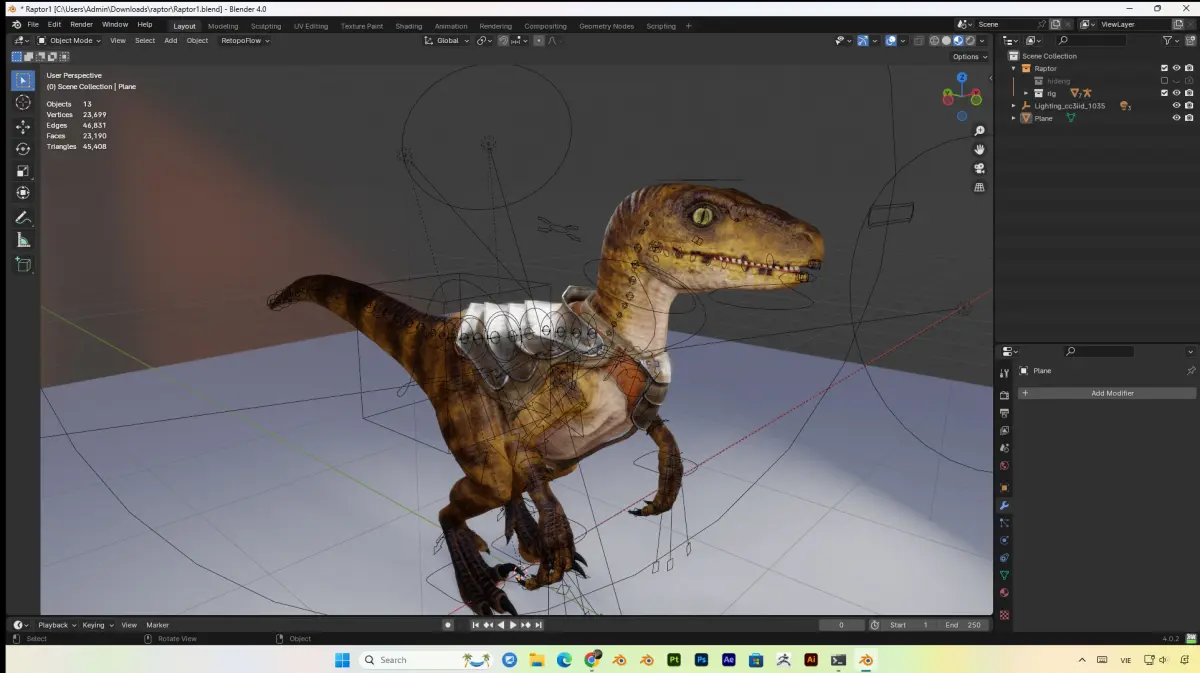Click the current frame field
The height and width of the screenshot is (673, 1200).
click(842, 625)
